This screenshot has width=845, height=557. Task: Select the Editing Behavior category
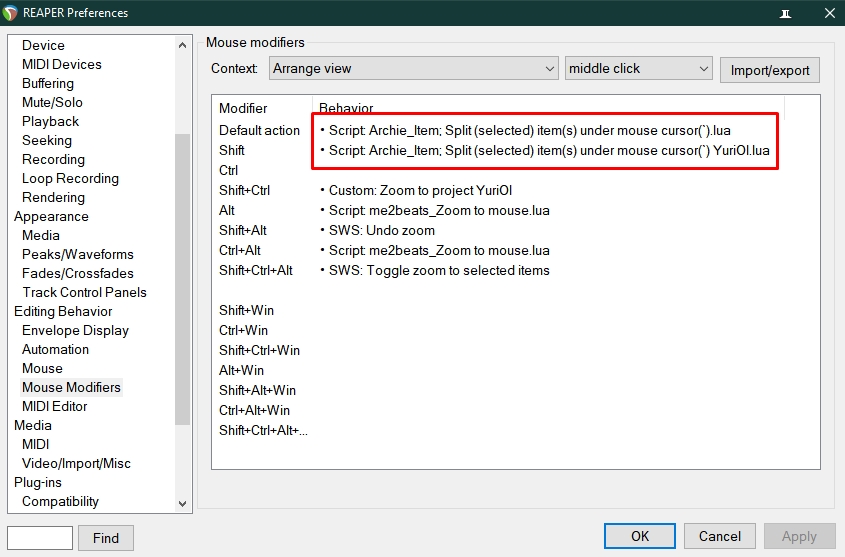(x=63, y=311)
